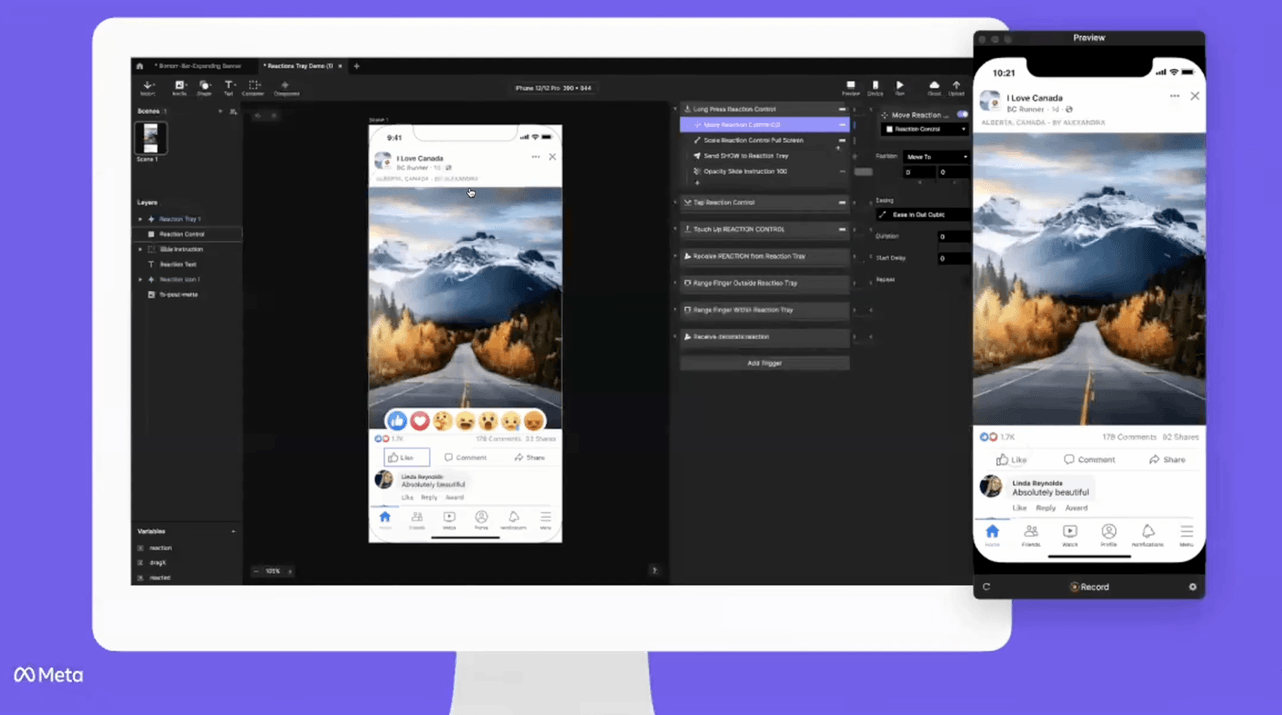Screen dimensions: 1282x715
Task: Select the Import tool in the toolbar
Action: point(148,88)
